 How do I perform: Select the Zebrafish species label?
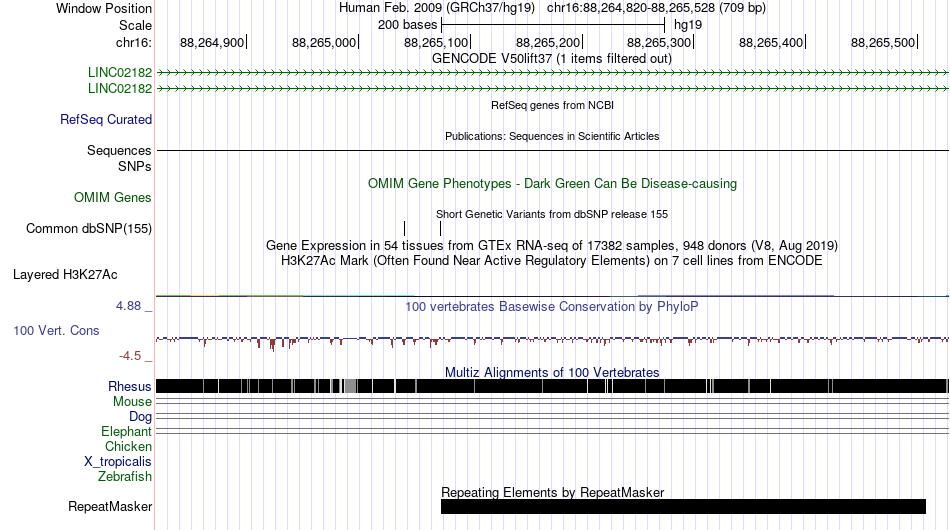click(x=125, y=477)
